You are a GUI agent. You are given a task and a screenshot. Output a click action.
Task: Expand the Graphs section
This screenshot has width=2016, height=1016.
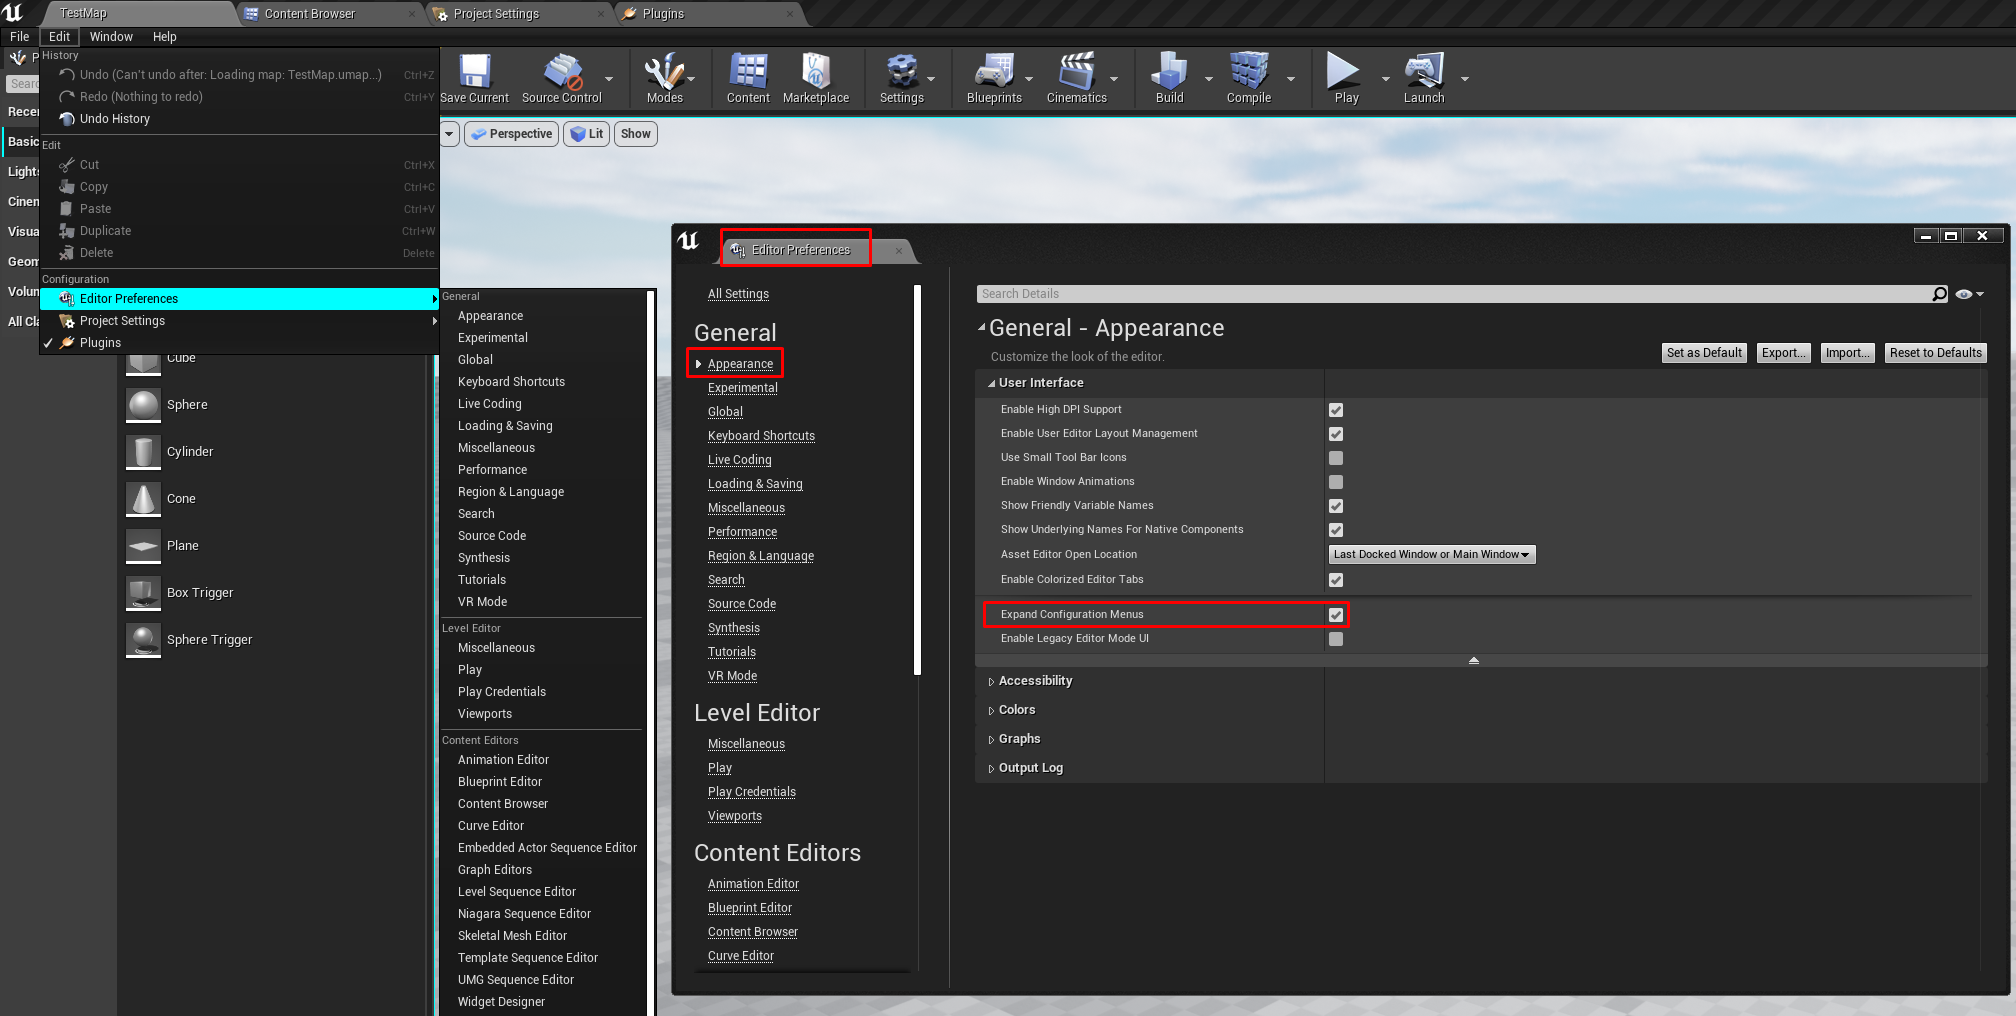(991, 740)
